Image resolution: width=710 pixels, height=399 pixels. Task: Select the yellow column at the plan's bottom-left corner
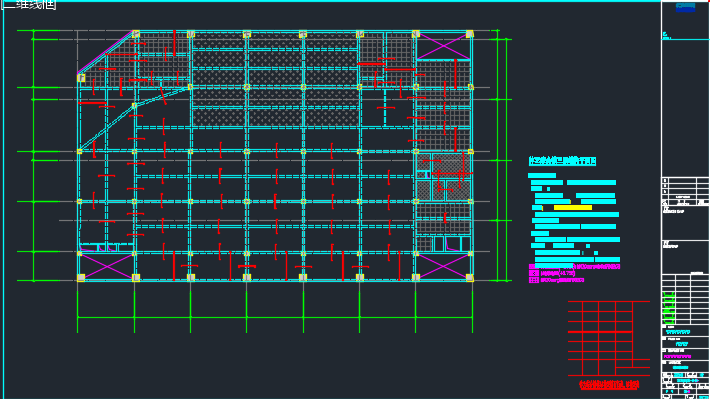coord(81,278)
